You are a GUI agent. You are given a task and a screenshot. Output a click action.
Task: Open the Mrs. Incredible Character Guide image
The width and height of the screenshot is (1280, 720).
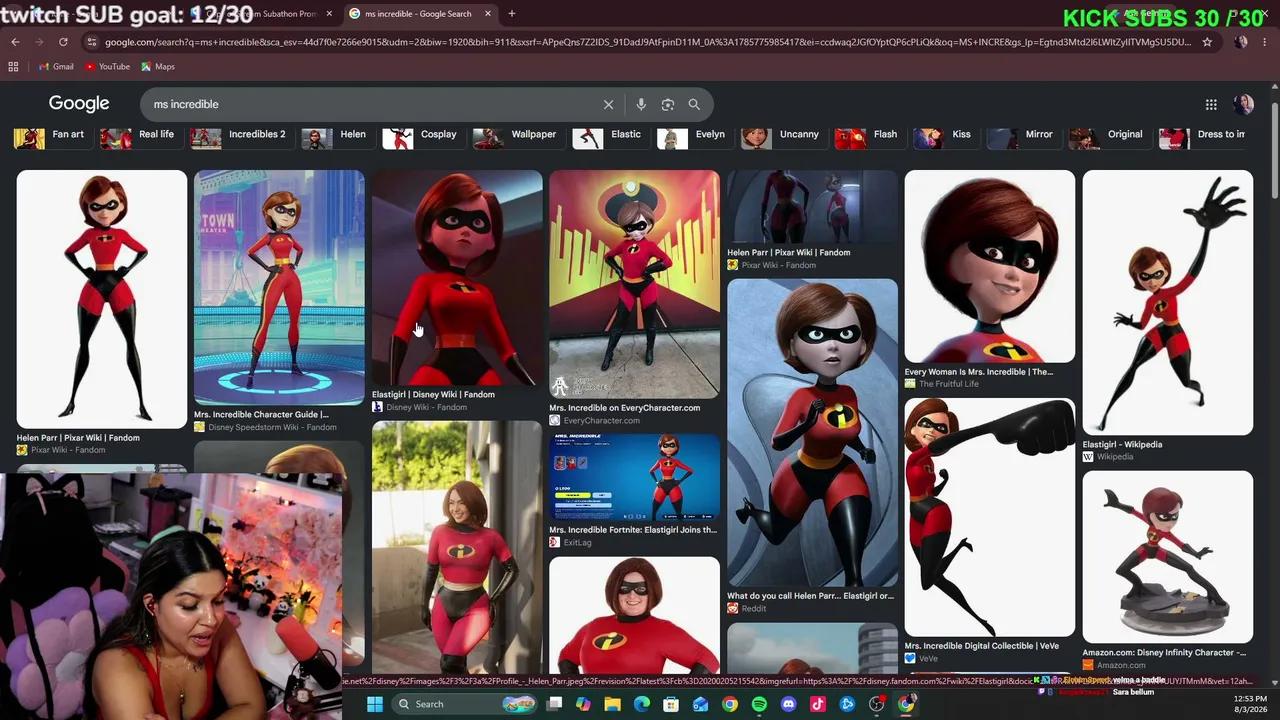click(x=279, y=288)
